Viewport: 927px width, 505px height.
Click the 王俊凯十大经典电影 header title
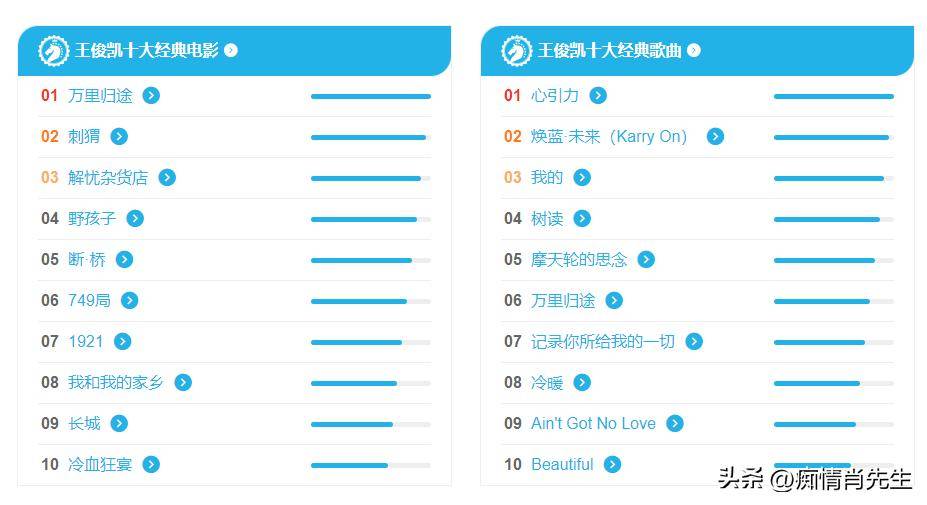pos(147,50)
